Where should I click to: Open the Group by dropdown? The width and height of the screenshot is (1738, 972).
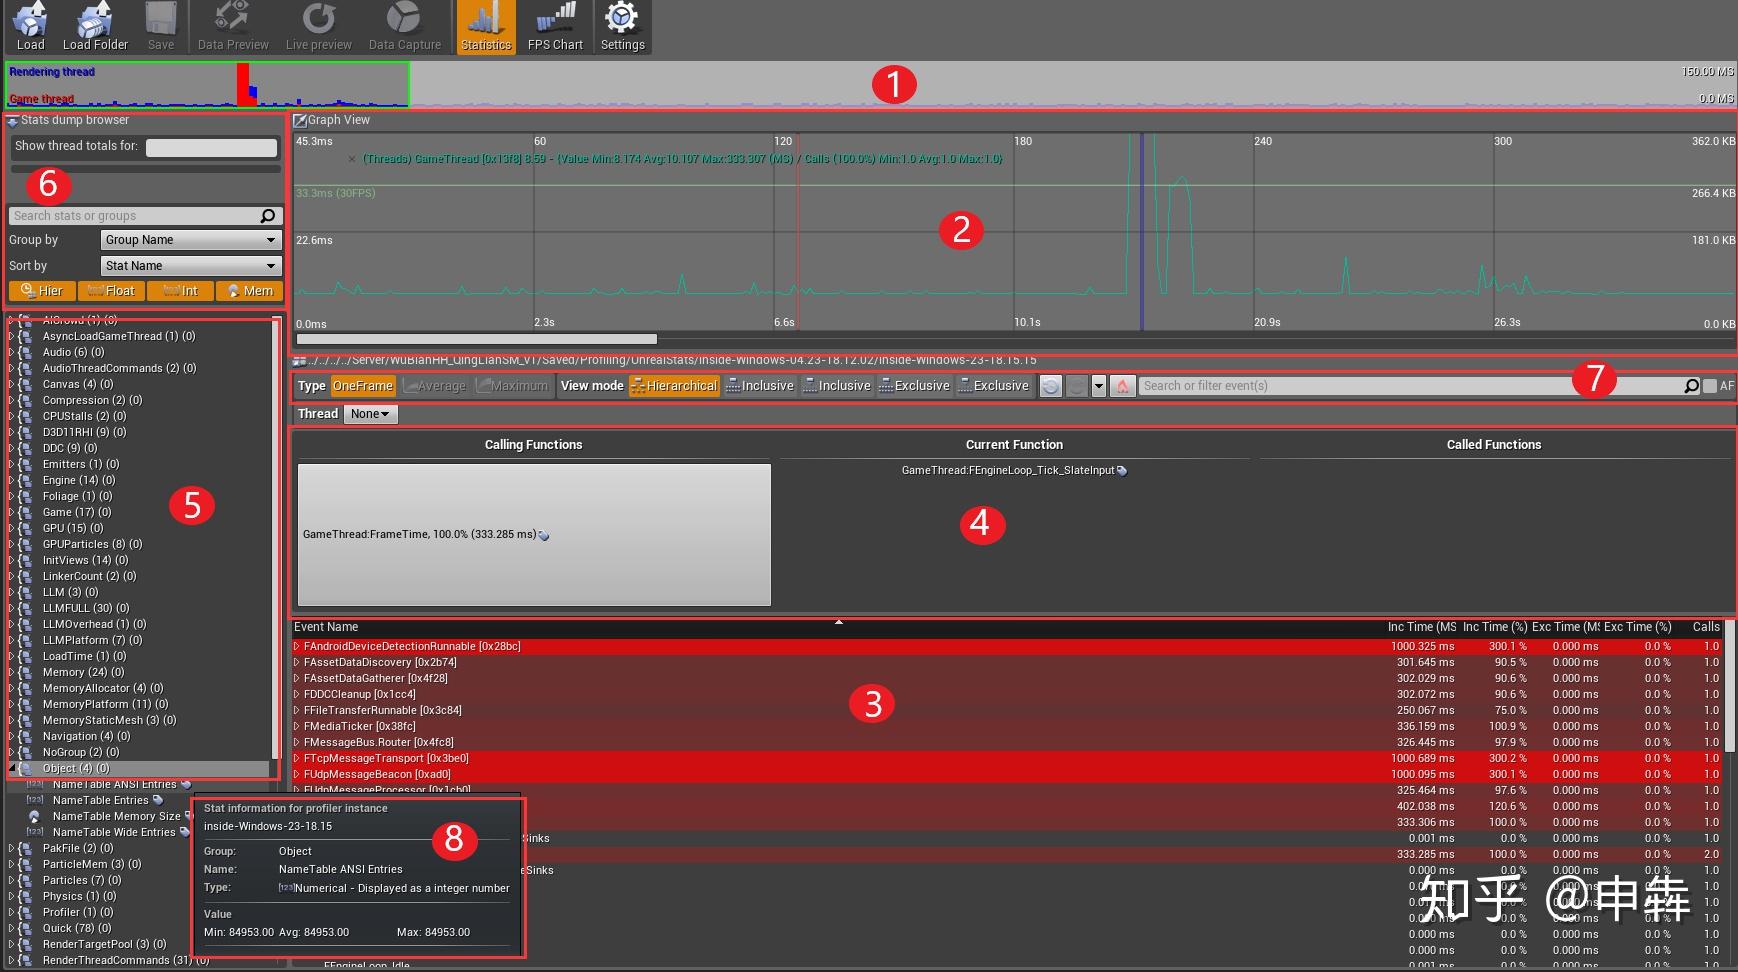[x=189, y=239]
